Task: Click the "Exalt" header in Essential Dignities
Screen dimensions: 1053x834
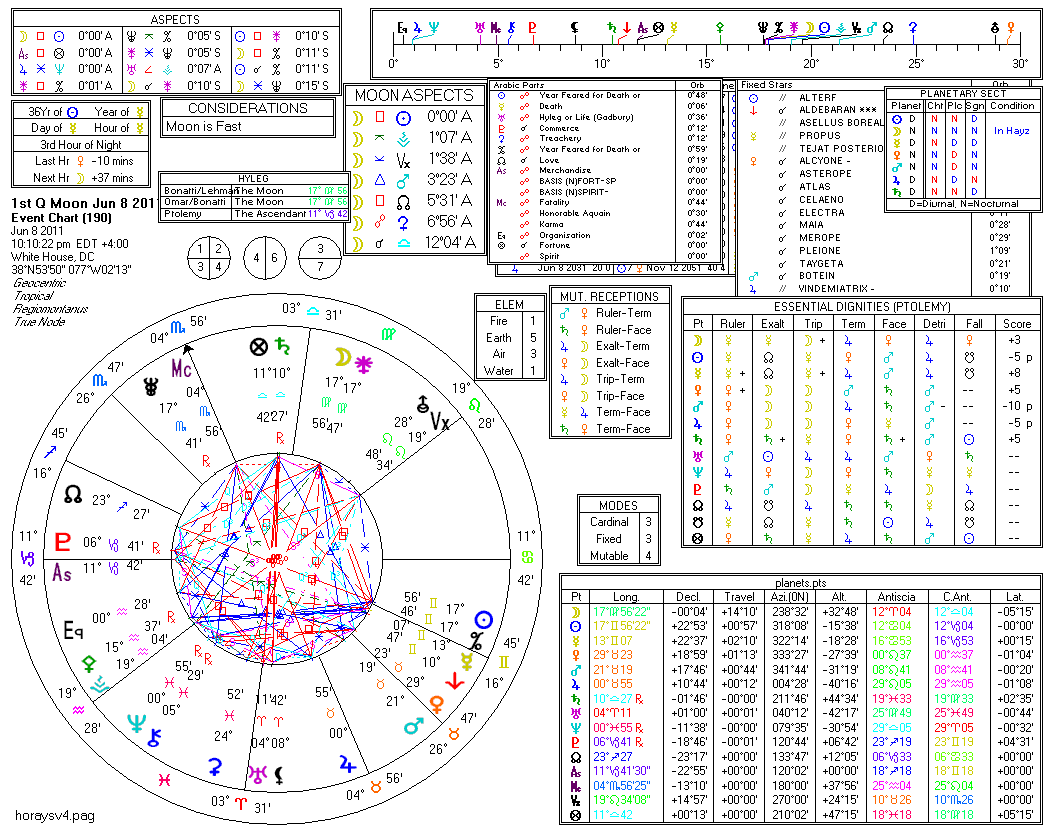Action: pyautogui.click(x=772, y=324)
